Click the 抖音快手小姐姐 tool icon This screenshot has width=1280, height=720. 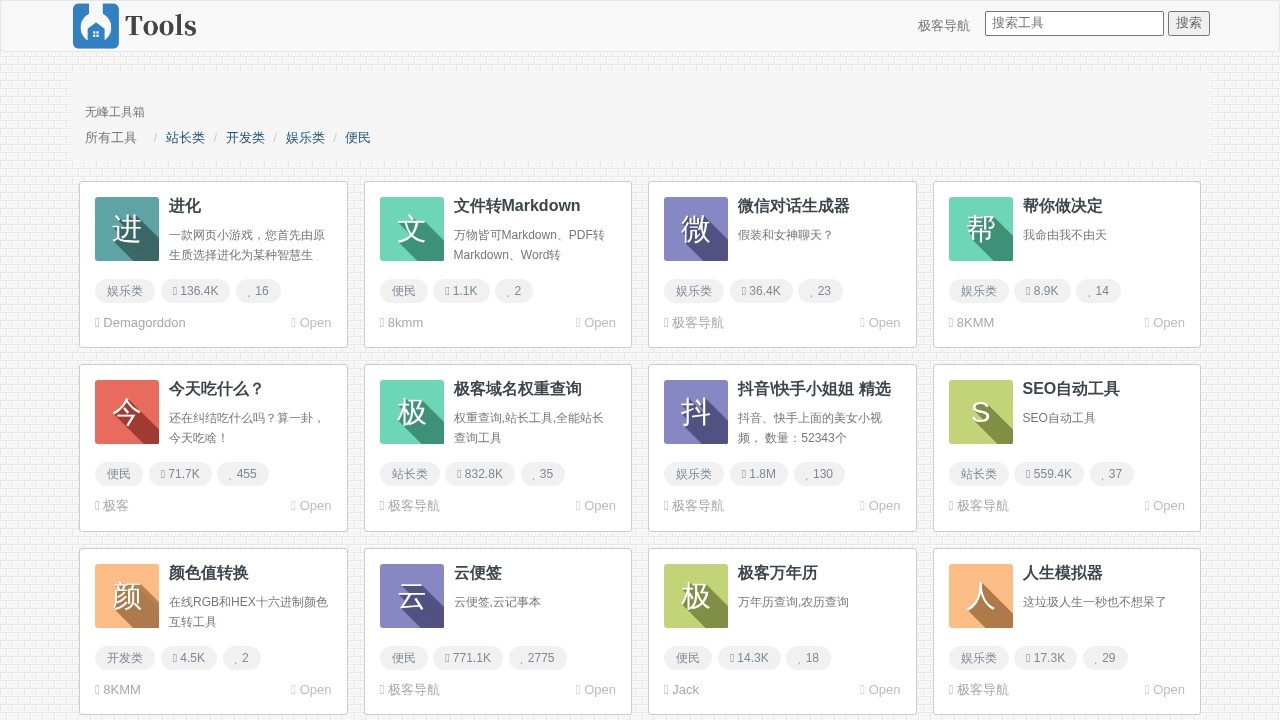pos(695,412)
